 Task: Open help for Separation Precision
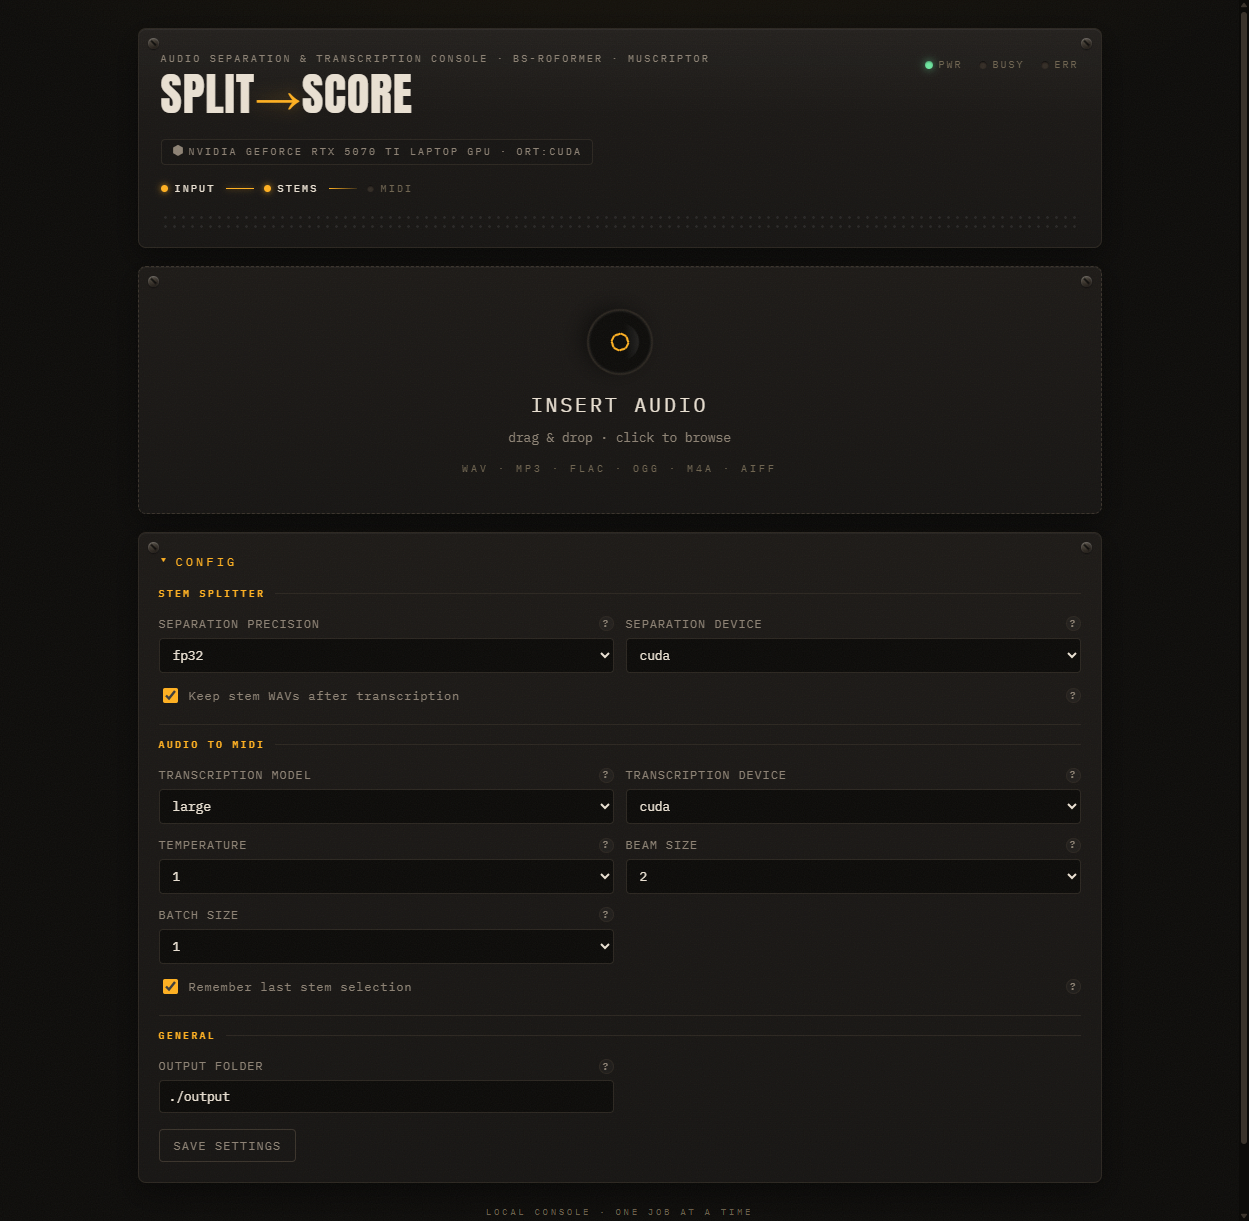(x=605, y=624)
